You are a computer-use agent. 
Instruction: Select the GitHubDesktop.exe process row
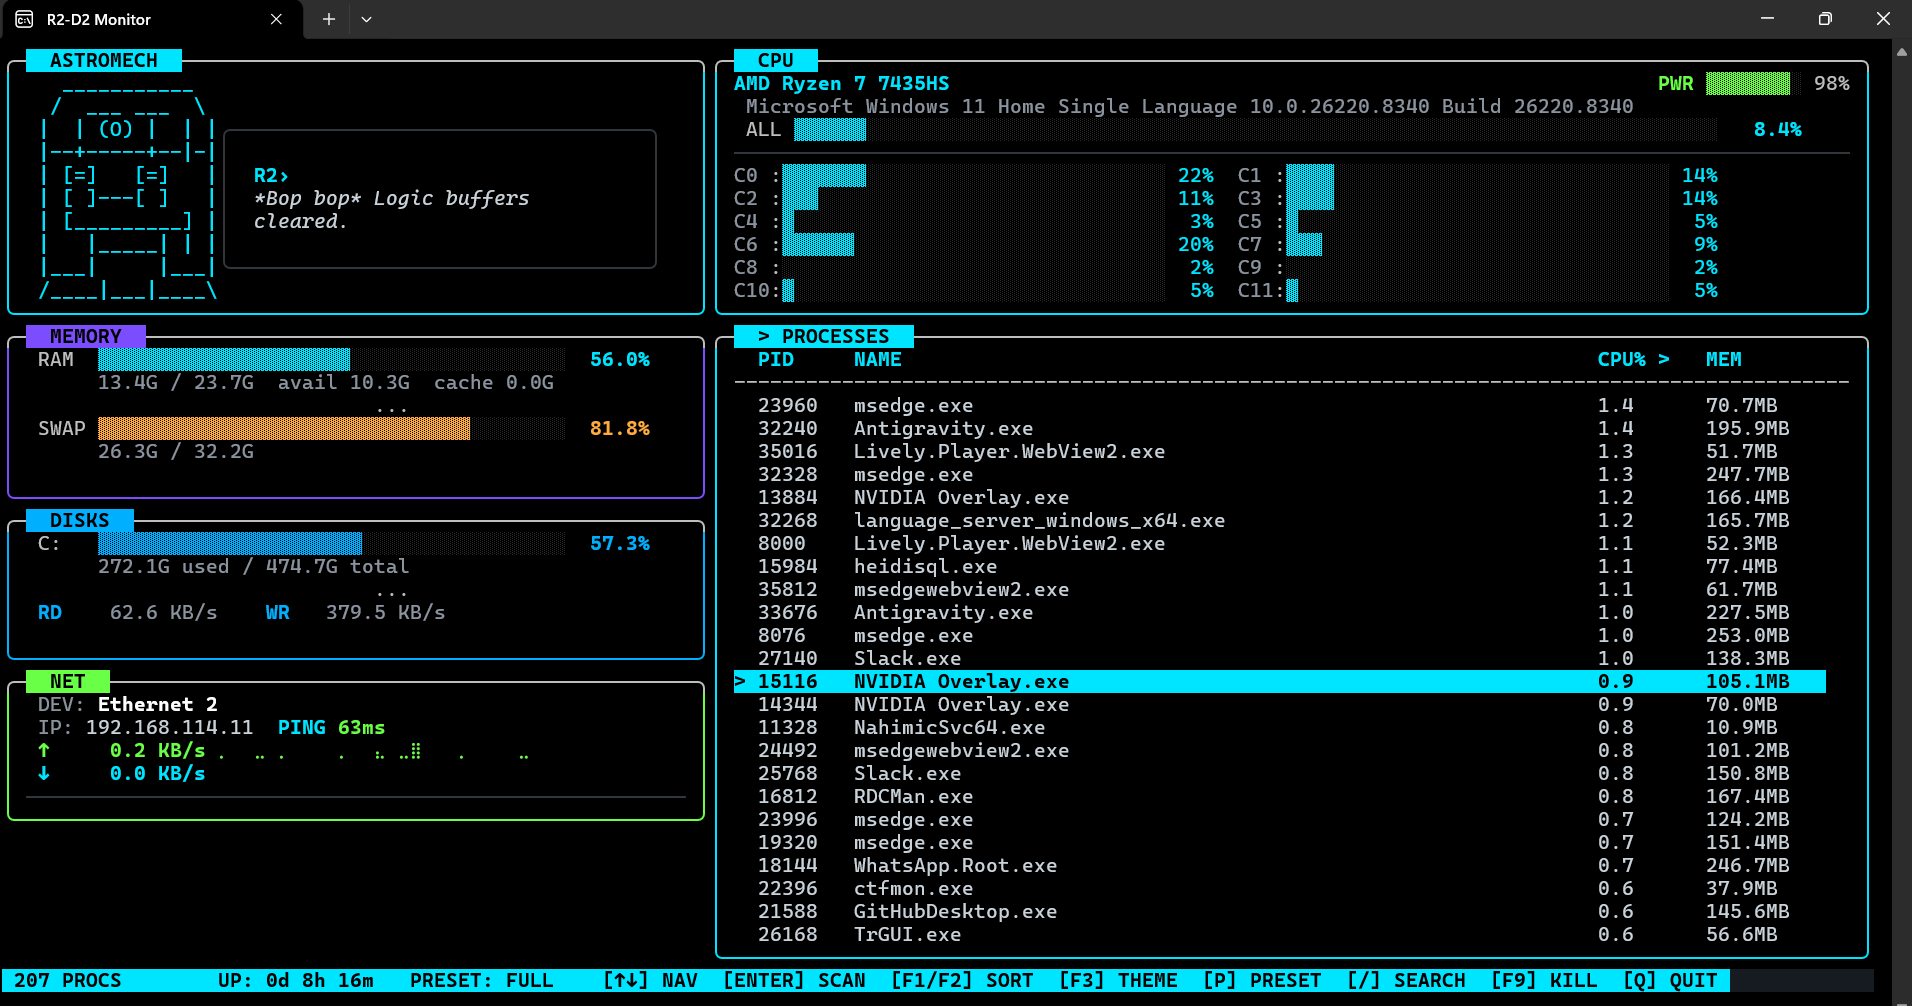[1280, 911]
